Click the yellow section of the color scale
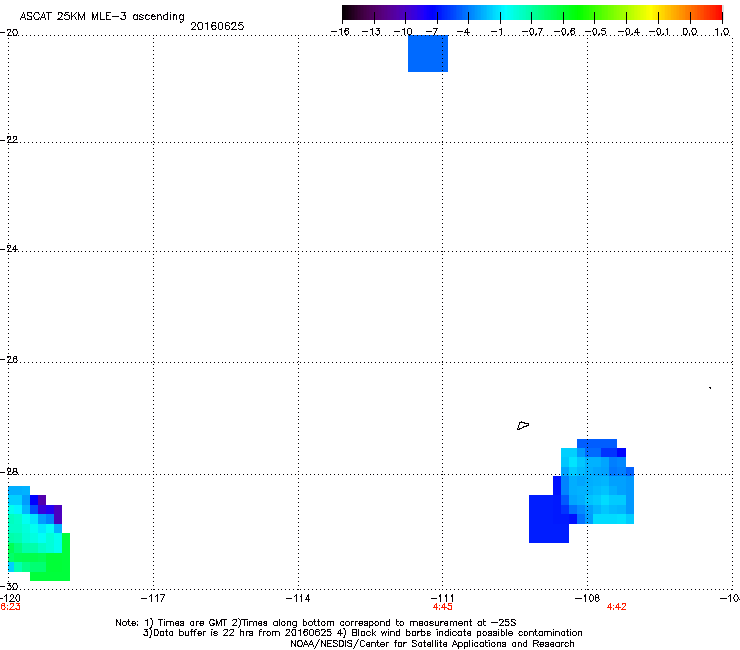Viewport: 740px width, 650px height. pyautogui.click(x=650, y=13)
